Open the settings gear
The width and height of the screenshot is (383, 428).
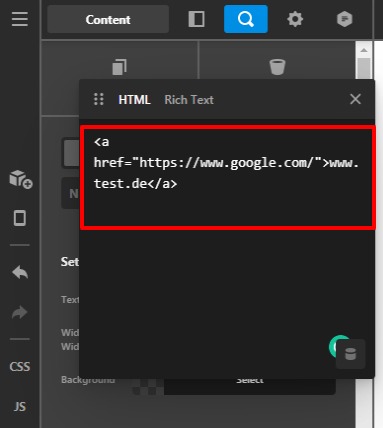(x=295, y=19)
